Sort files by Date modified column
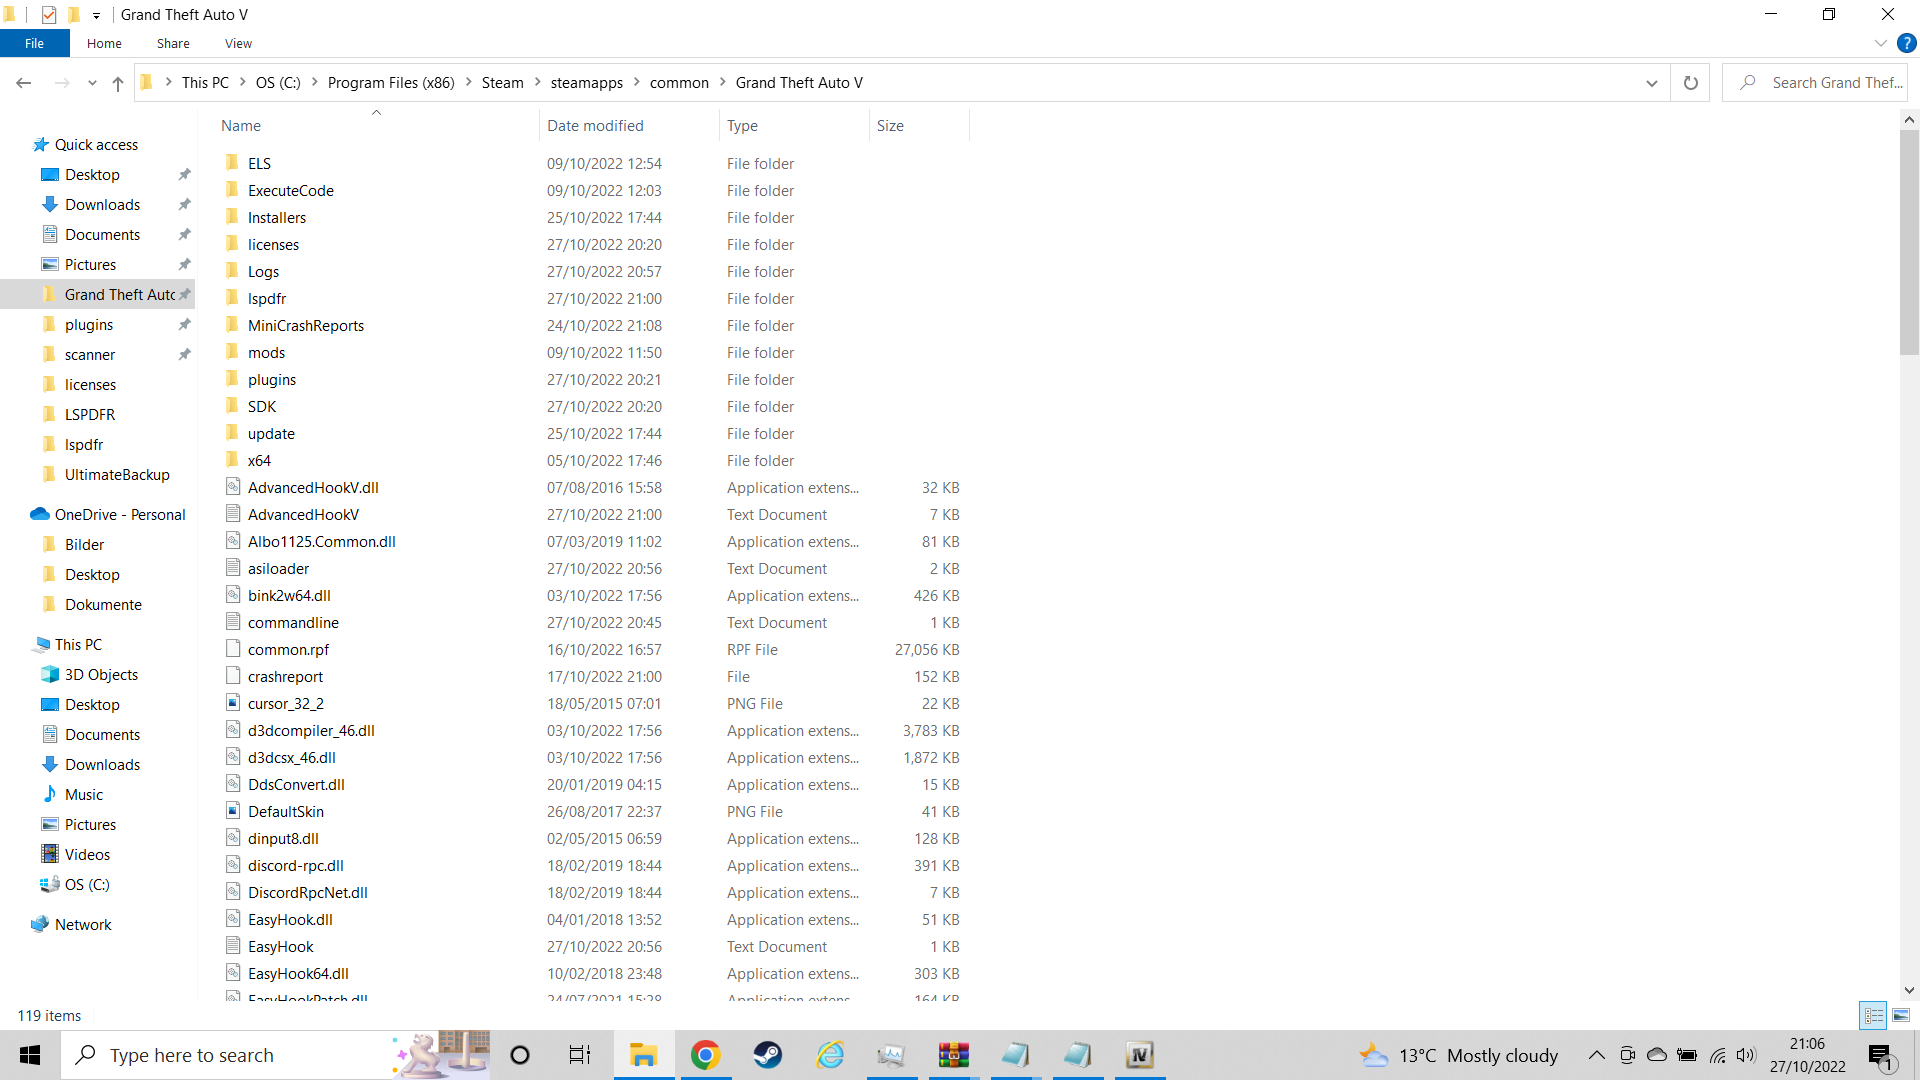Screen dimensions: 1920x1080 [595, 126]
